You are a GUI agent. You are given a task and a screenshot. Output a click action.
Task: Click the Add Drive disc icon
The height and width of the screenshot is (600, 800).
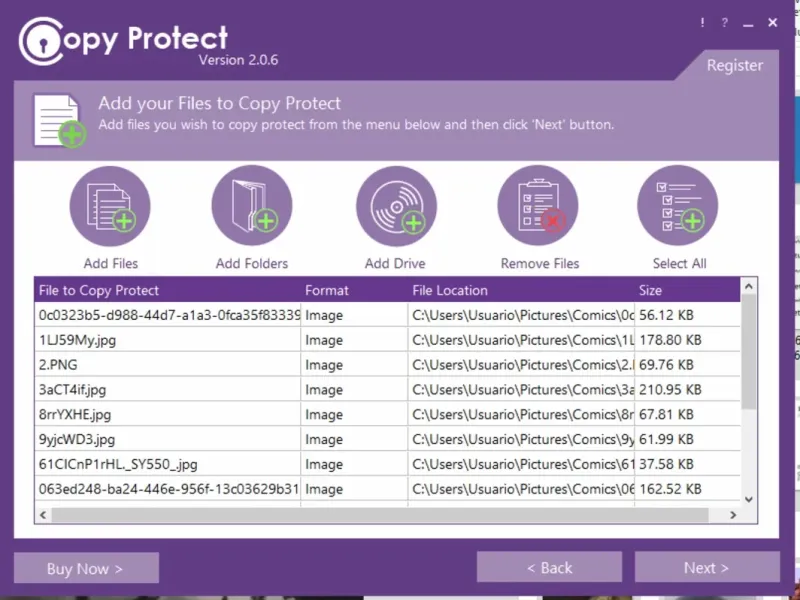click(x=396, y=206)
